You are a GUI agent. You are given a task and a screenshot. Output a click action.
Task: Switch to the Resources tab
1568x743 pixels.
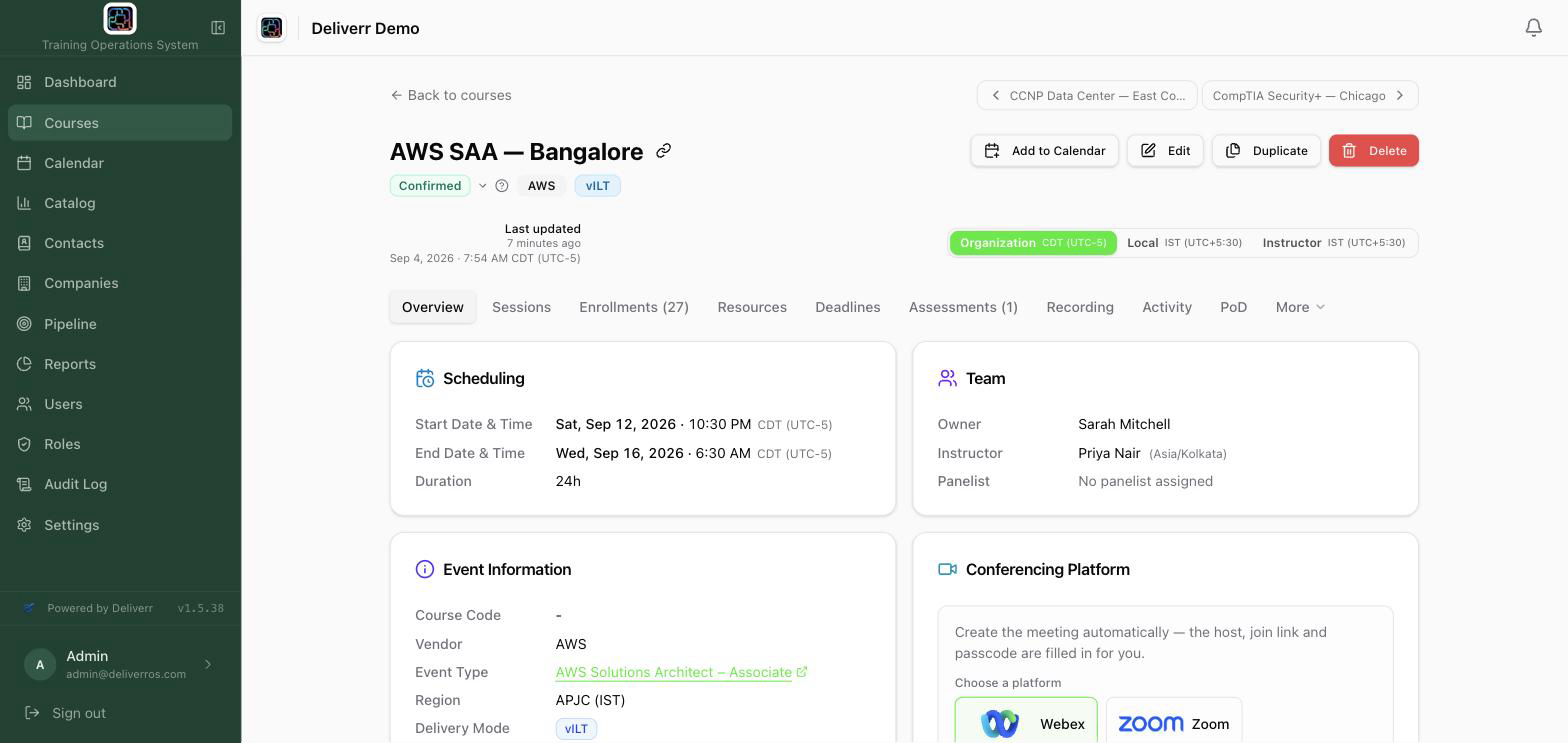752,307
